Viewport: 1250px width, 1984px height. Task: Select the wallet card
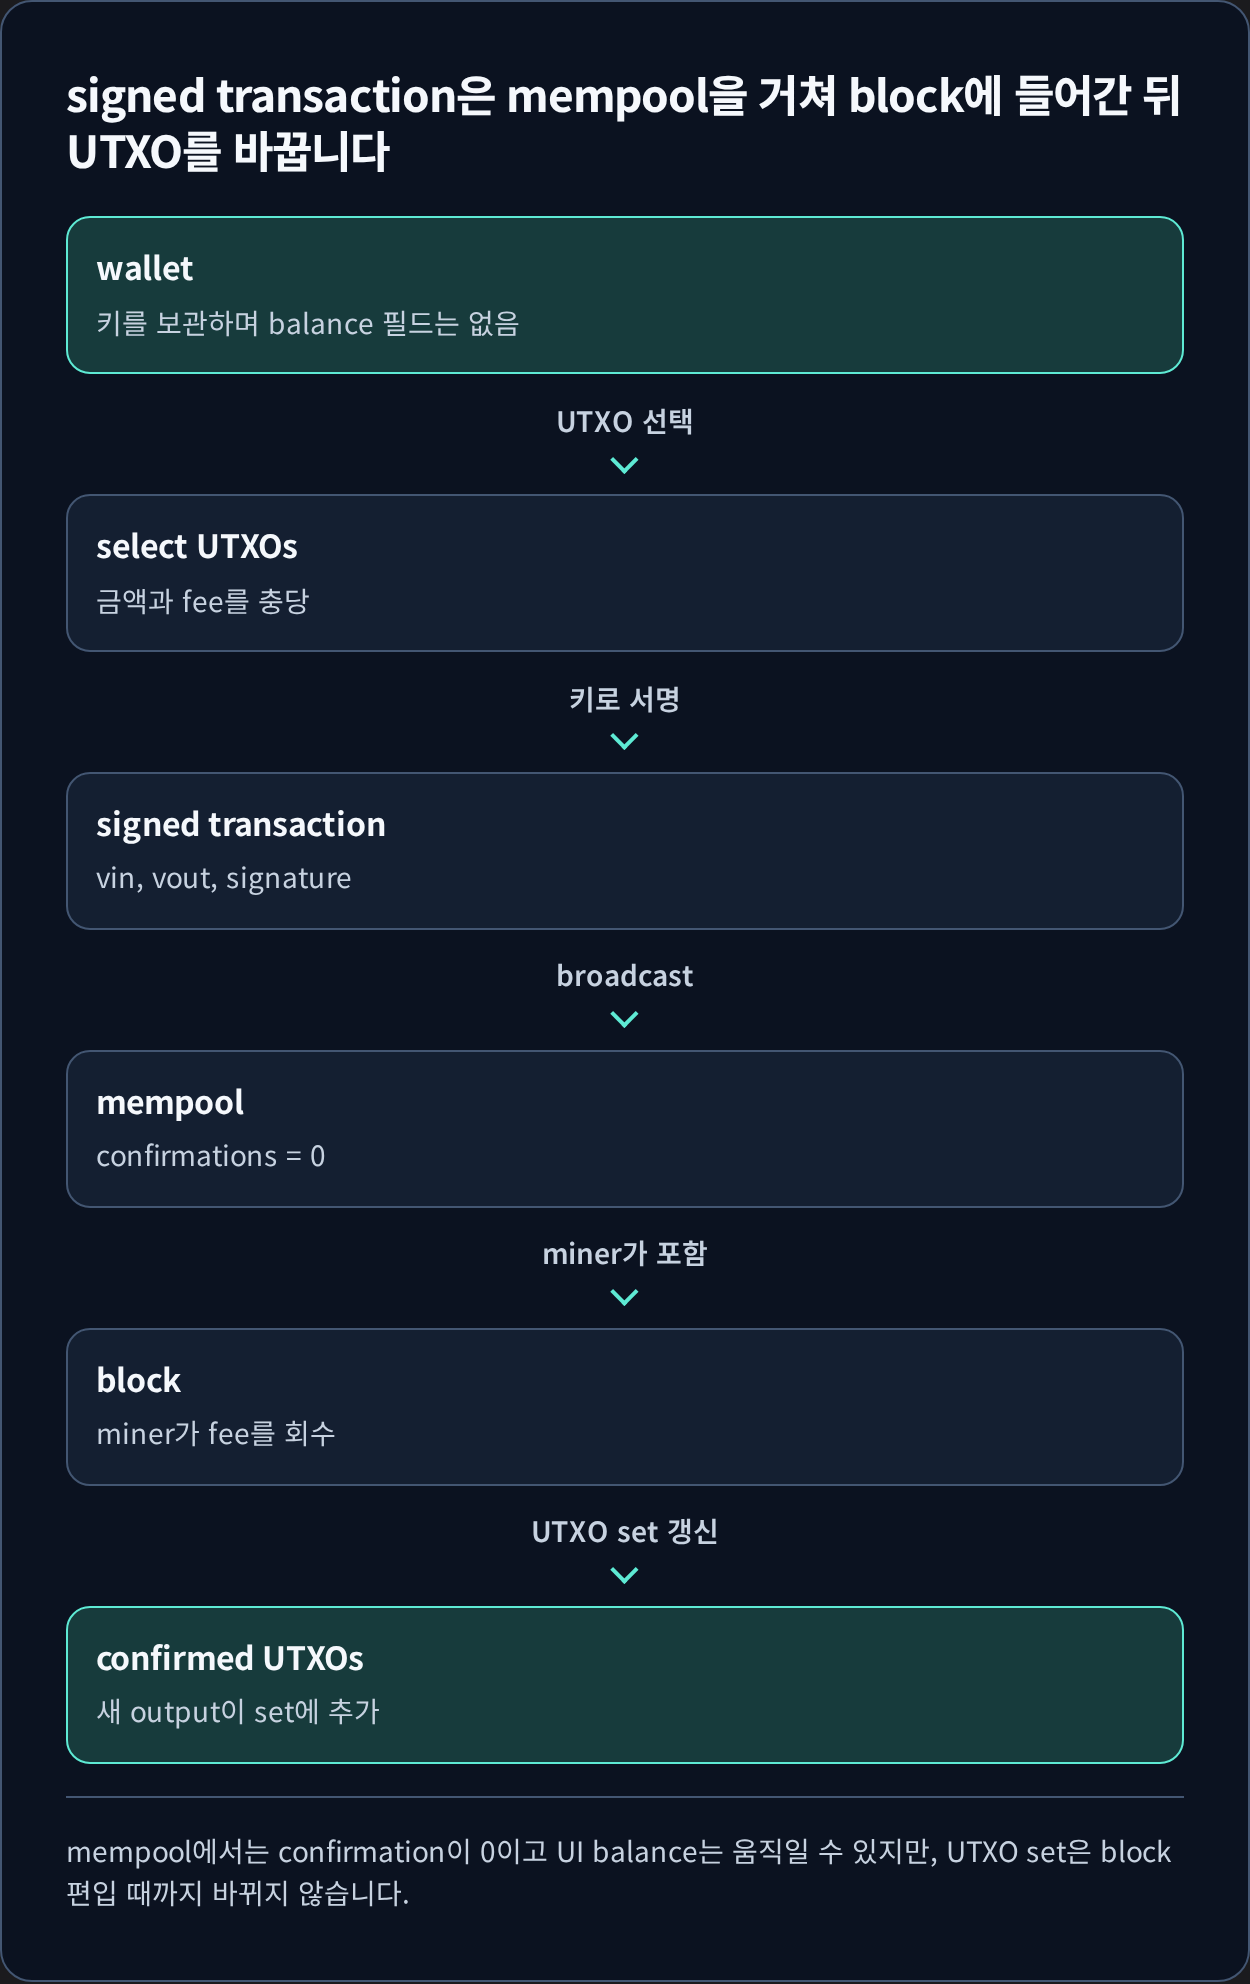[625, 295]
